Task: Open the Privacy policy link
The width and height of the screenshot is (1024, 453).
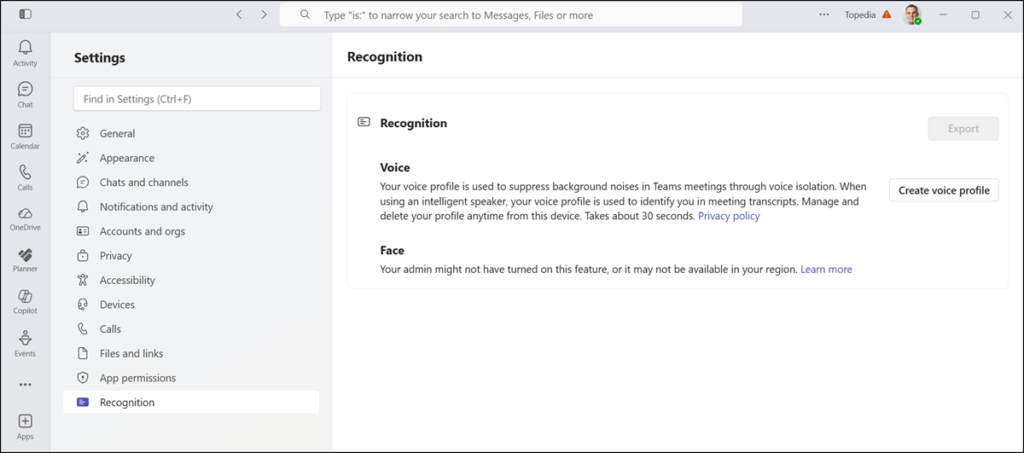Action: point(729,216)
